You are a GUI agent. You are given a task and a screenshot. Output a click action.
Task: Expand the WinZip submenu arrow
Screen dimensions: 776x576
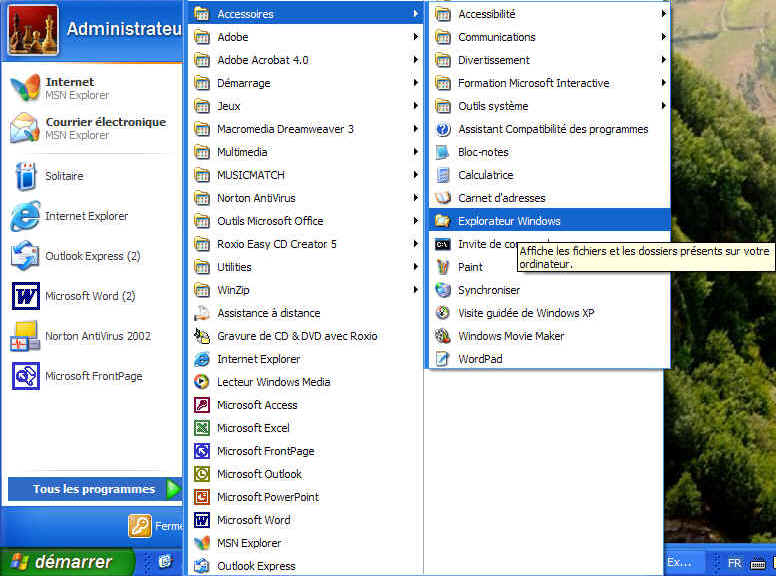click(x=416, y=290)
